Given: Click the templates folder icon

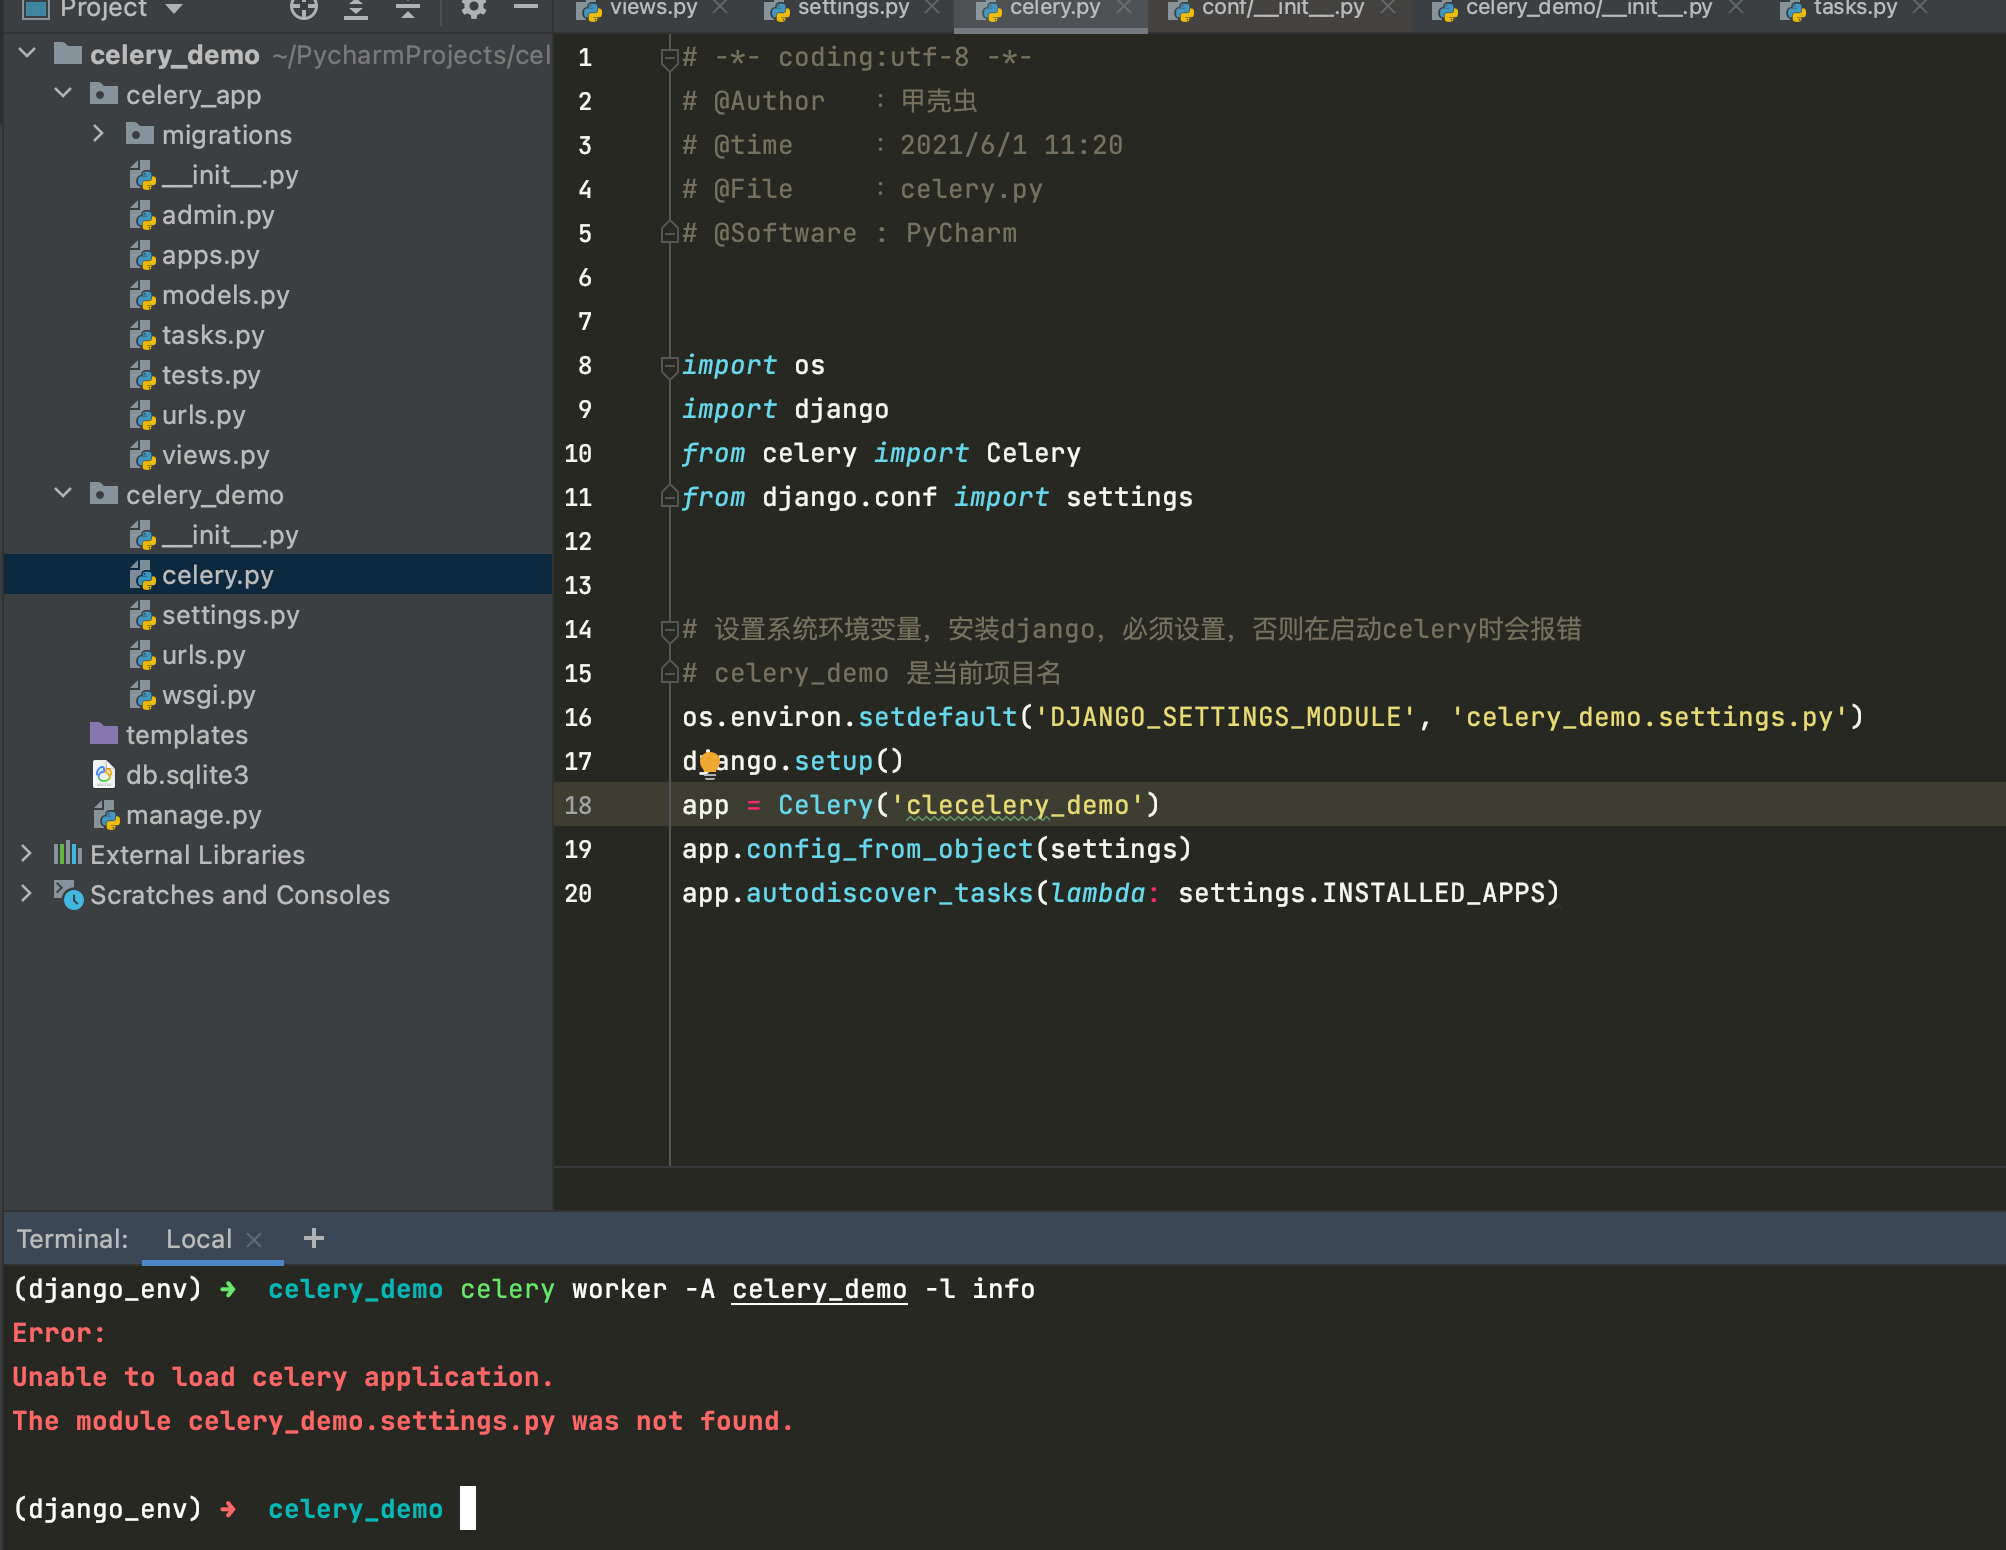Looking at the screenshot, I should (103, 734).
